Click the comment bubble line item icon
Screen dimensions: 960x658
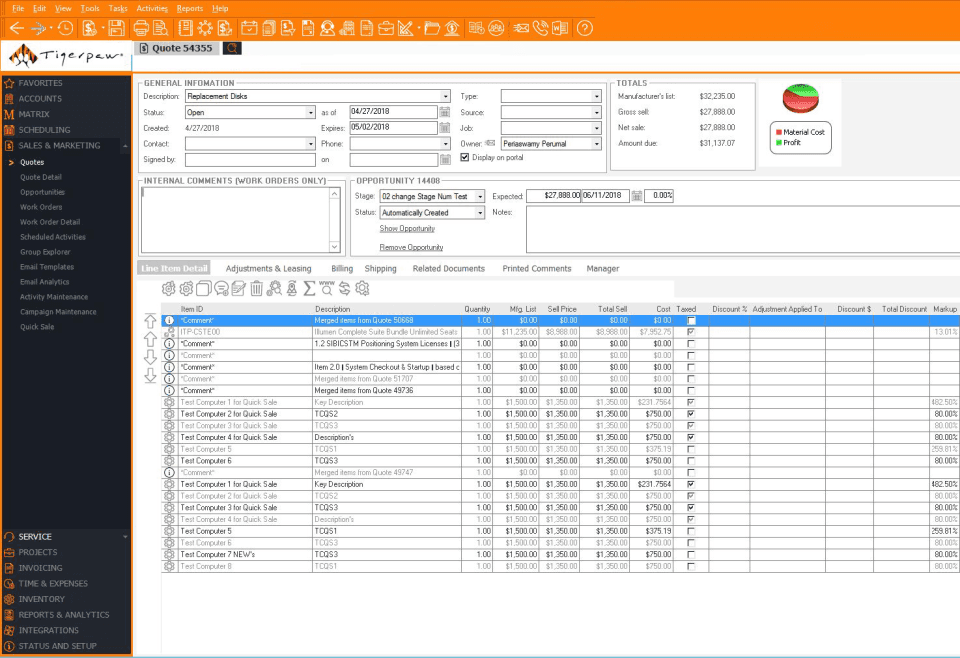coord(221,288)
